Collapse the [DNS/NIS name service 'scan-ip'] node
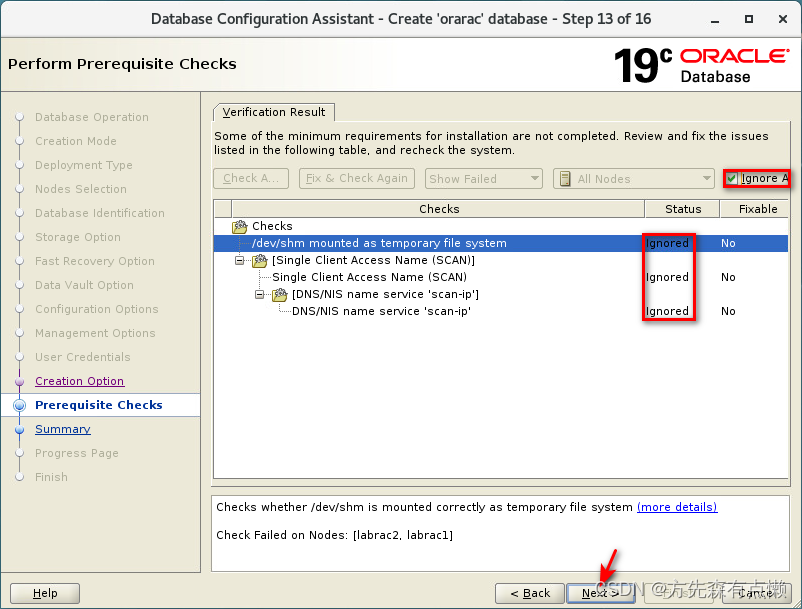Image resolution: width=802 pixels, height=609 pixels. [x=260, y=295]
